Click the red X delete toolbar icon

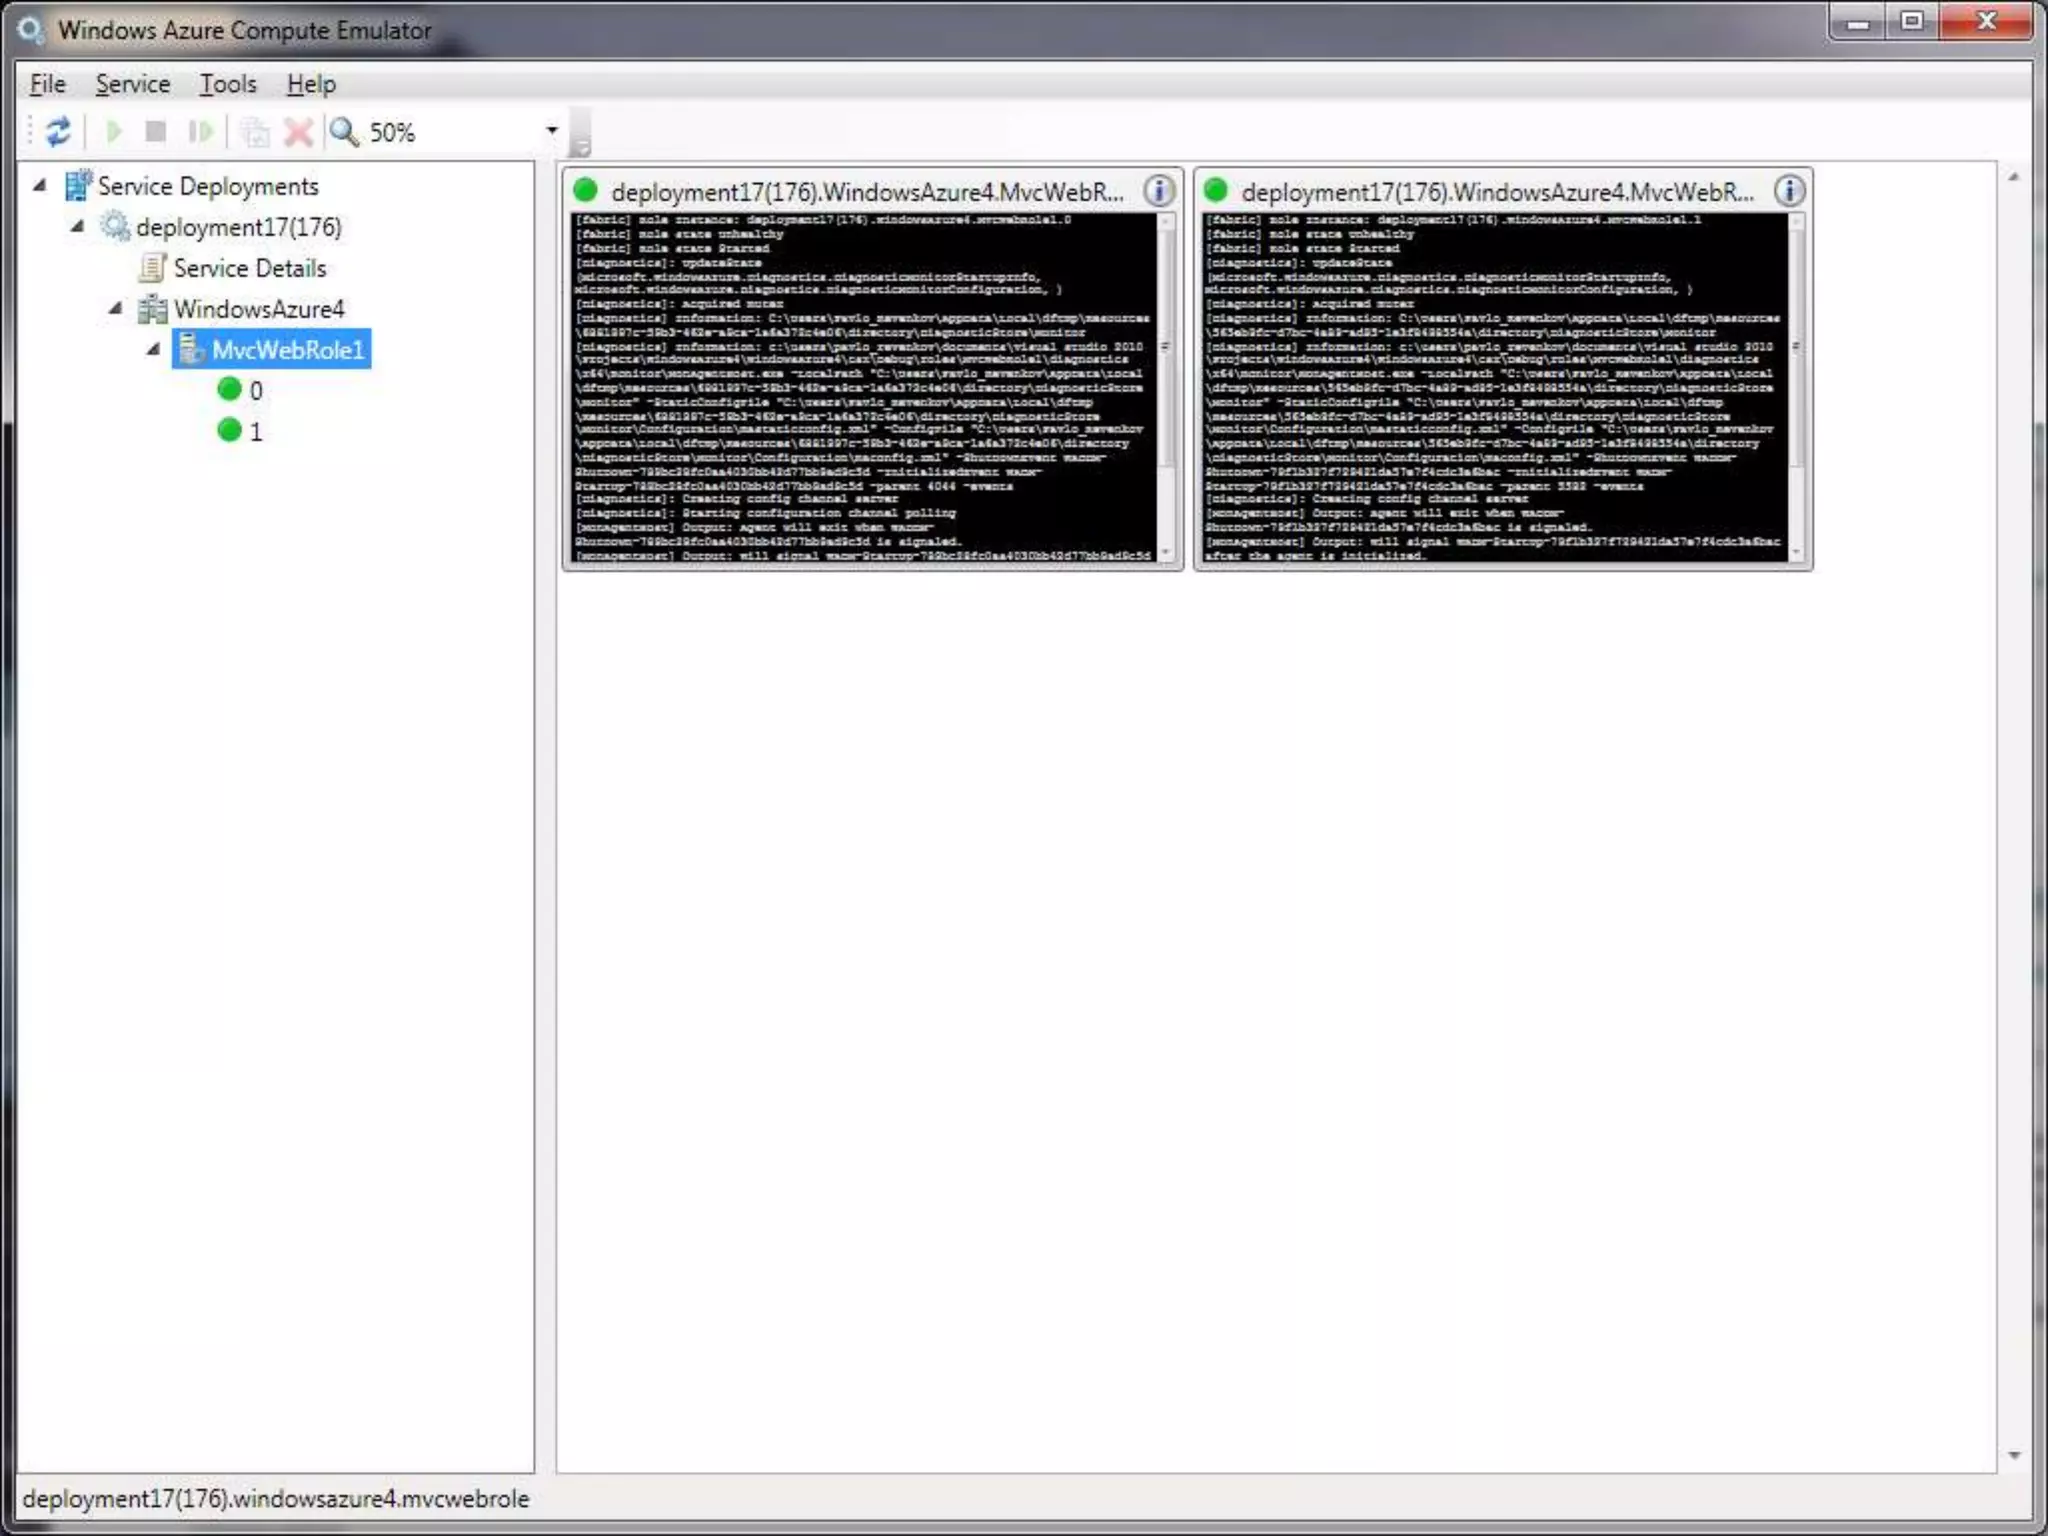click(x=298, y=132)
